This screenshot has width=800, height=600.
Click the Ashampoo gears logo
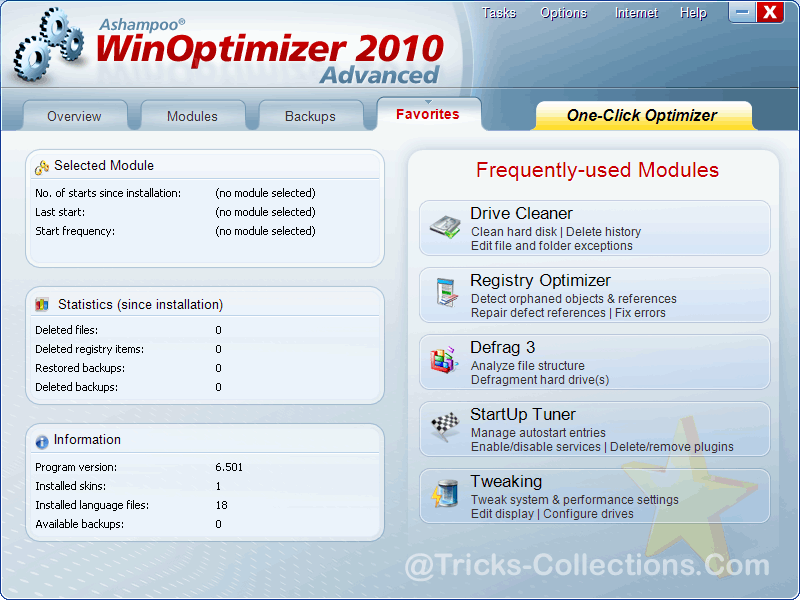point(50,45)
